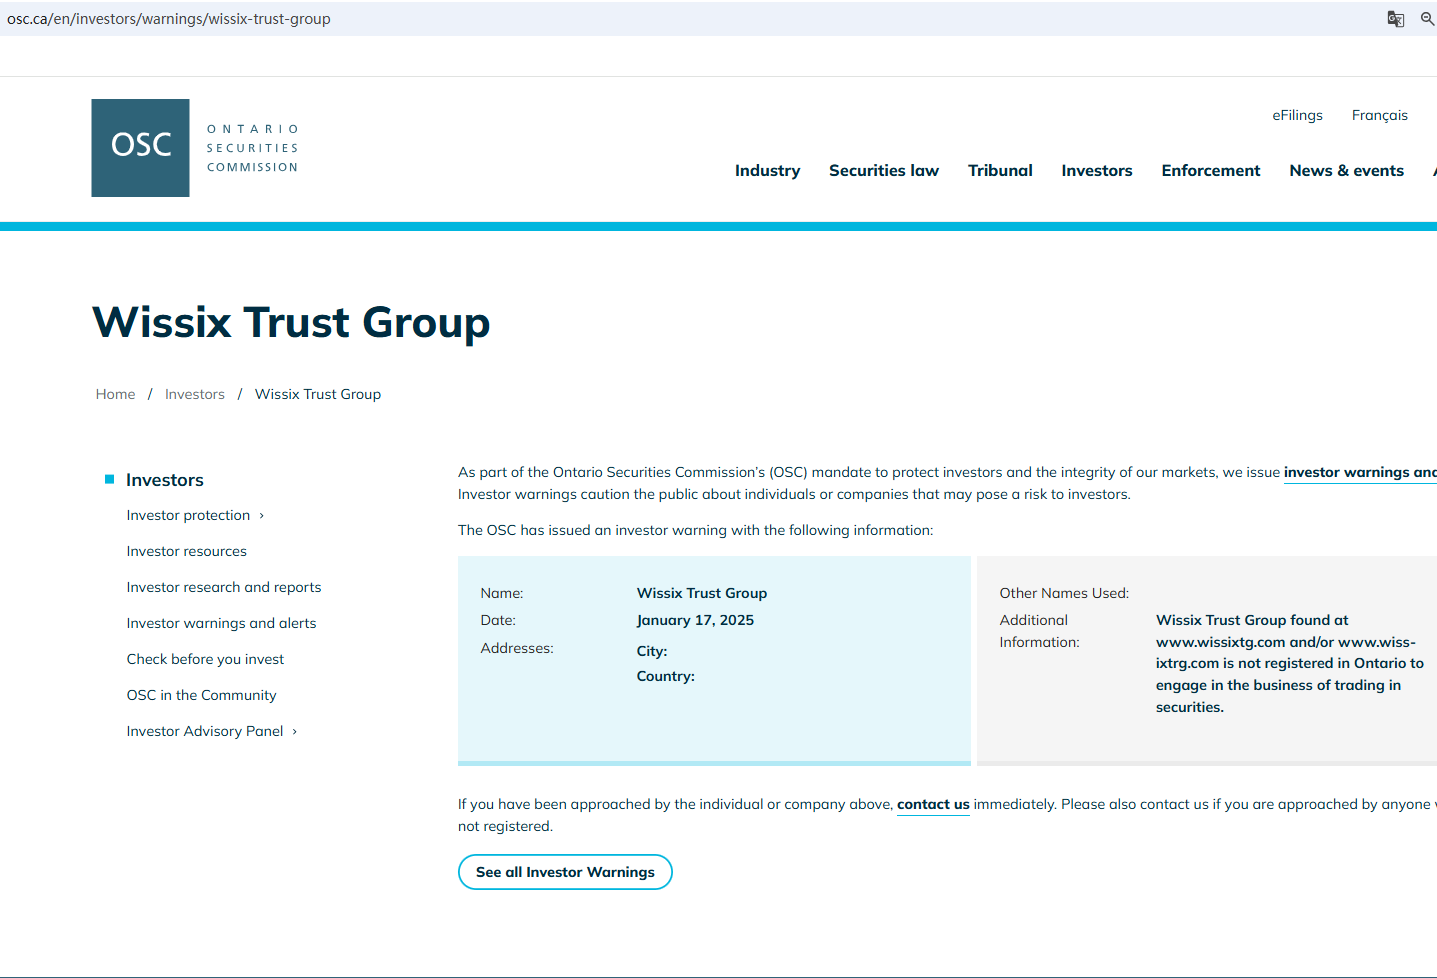Switch to Français

click(1380, 115)
